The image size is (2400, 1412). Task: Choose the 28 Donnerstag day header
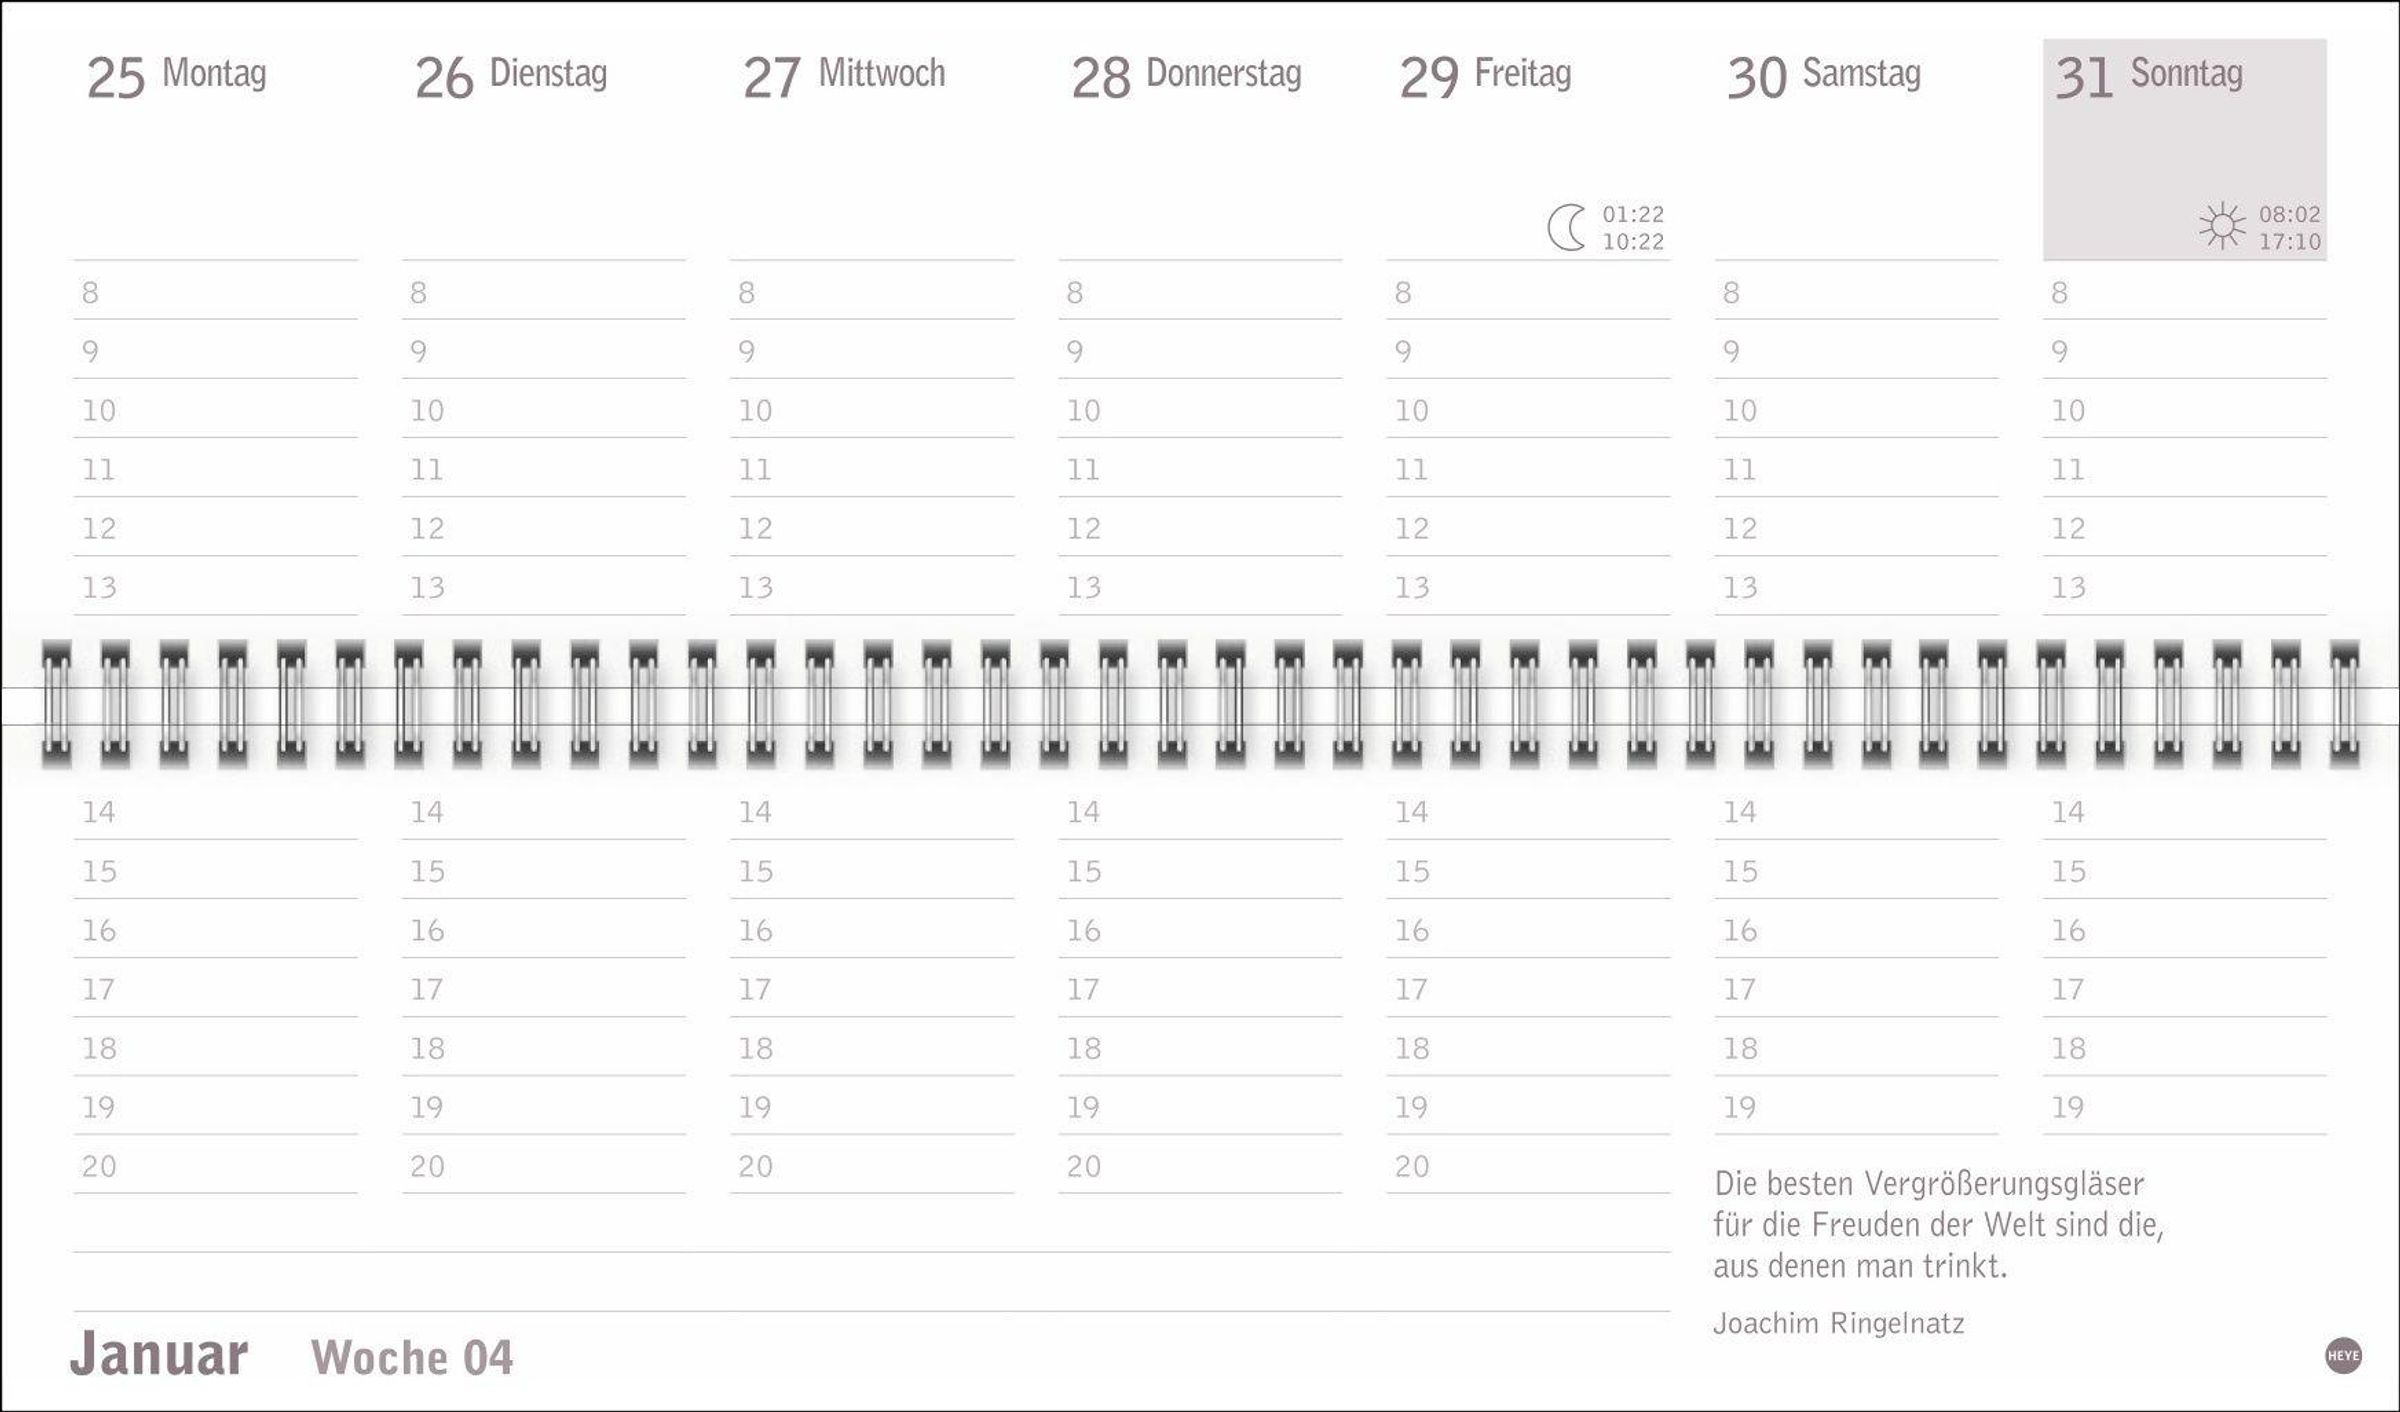click(x=1186, y=76)
